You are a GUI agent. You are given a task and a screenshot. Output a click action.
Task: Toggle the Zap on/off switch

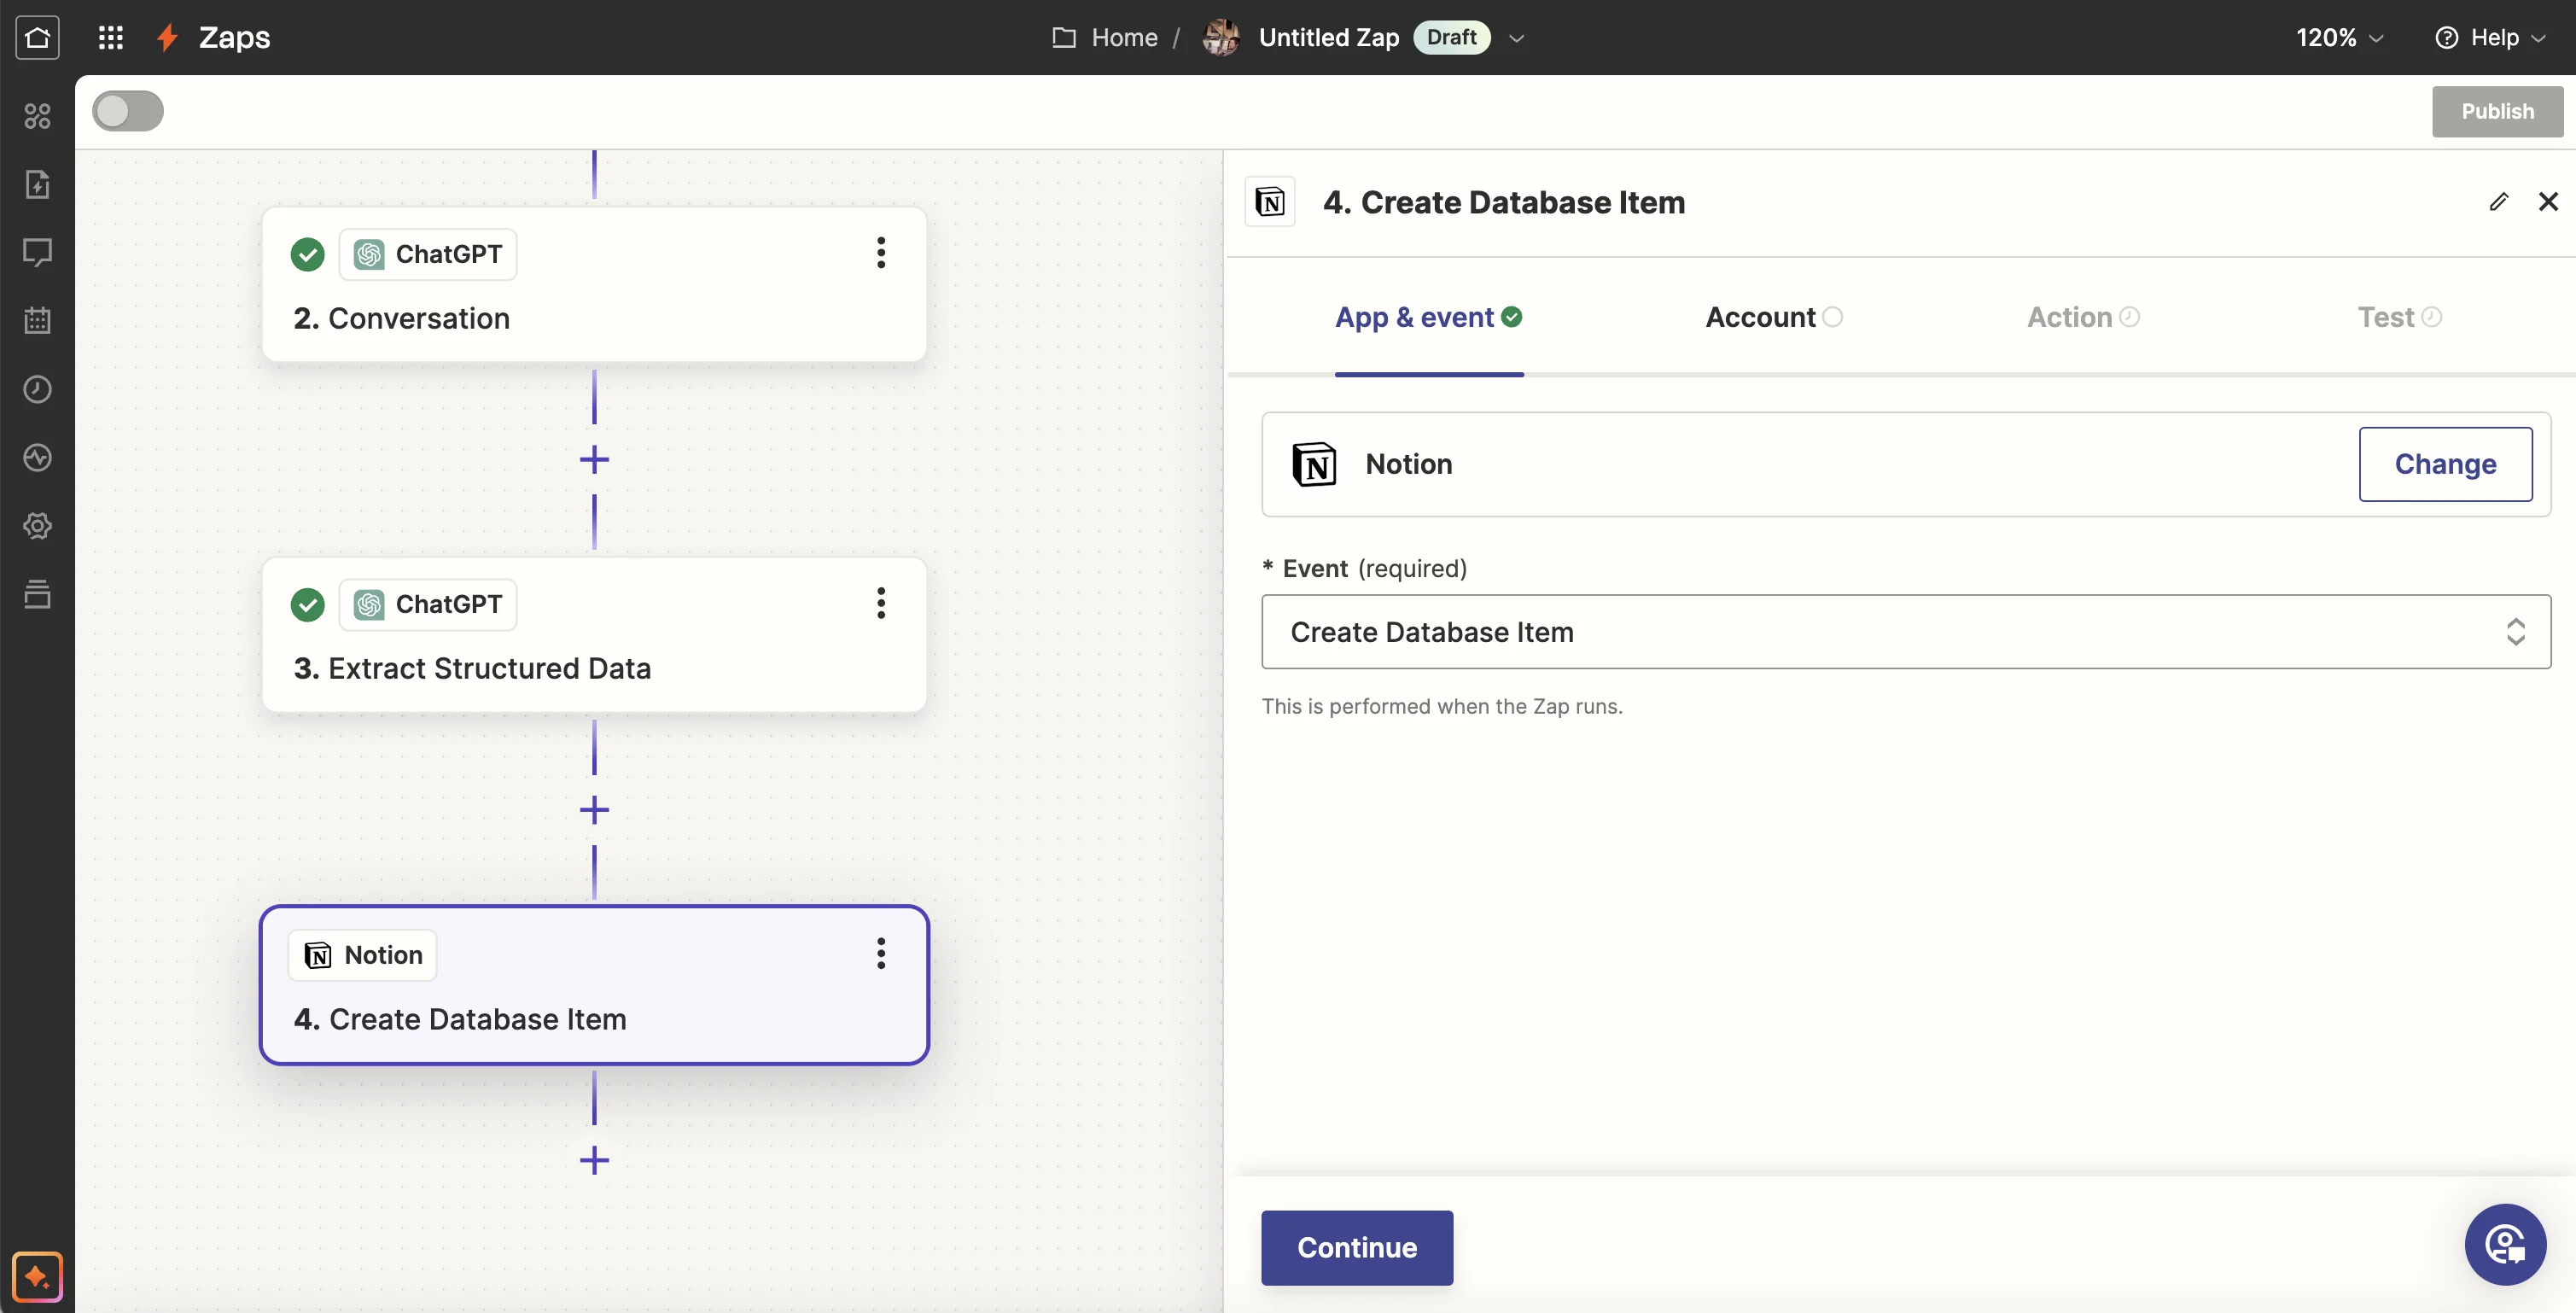tap(128, 111)
